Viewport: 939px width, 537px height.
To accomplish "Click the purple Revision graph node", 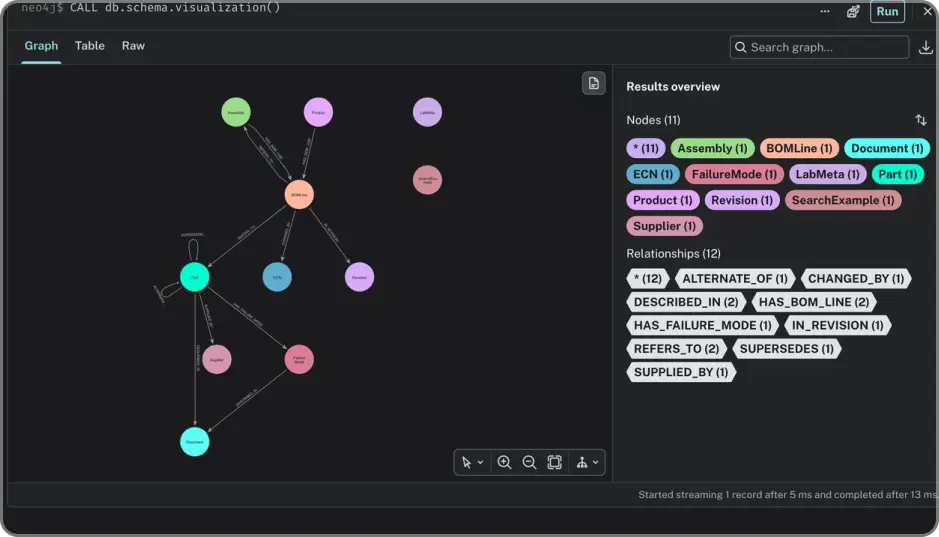I will (x=359, y=277).
